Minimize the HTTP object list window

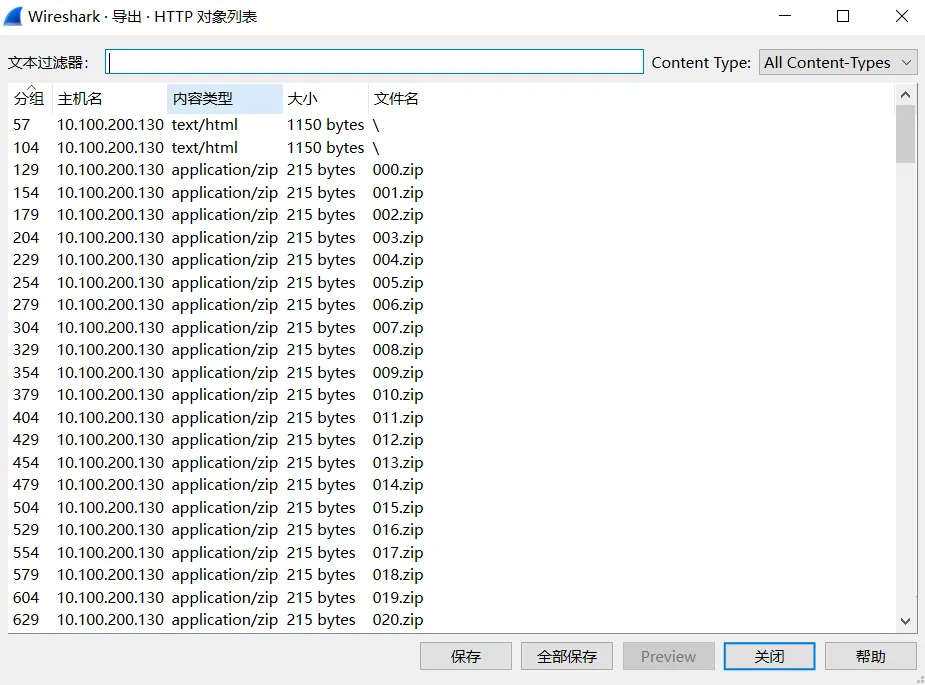tap(785, 16)
